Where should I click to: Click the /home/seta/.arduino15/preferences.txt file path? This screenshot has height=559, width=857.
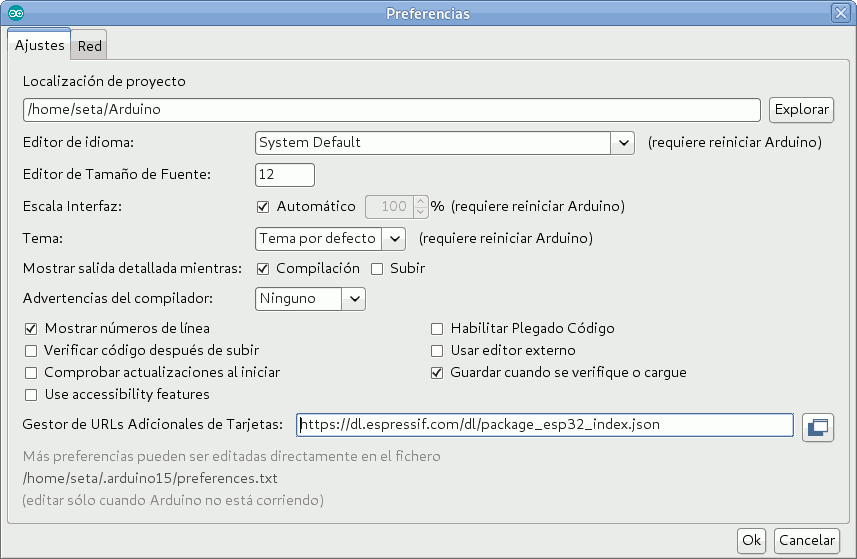150,478
